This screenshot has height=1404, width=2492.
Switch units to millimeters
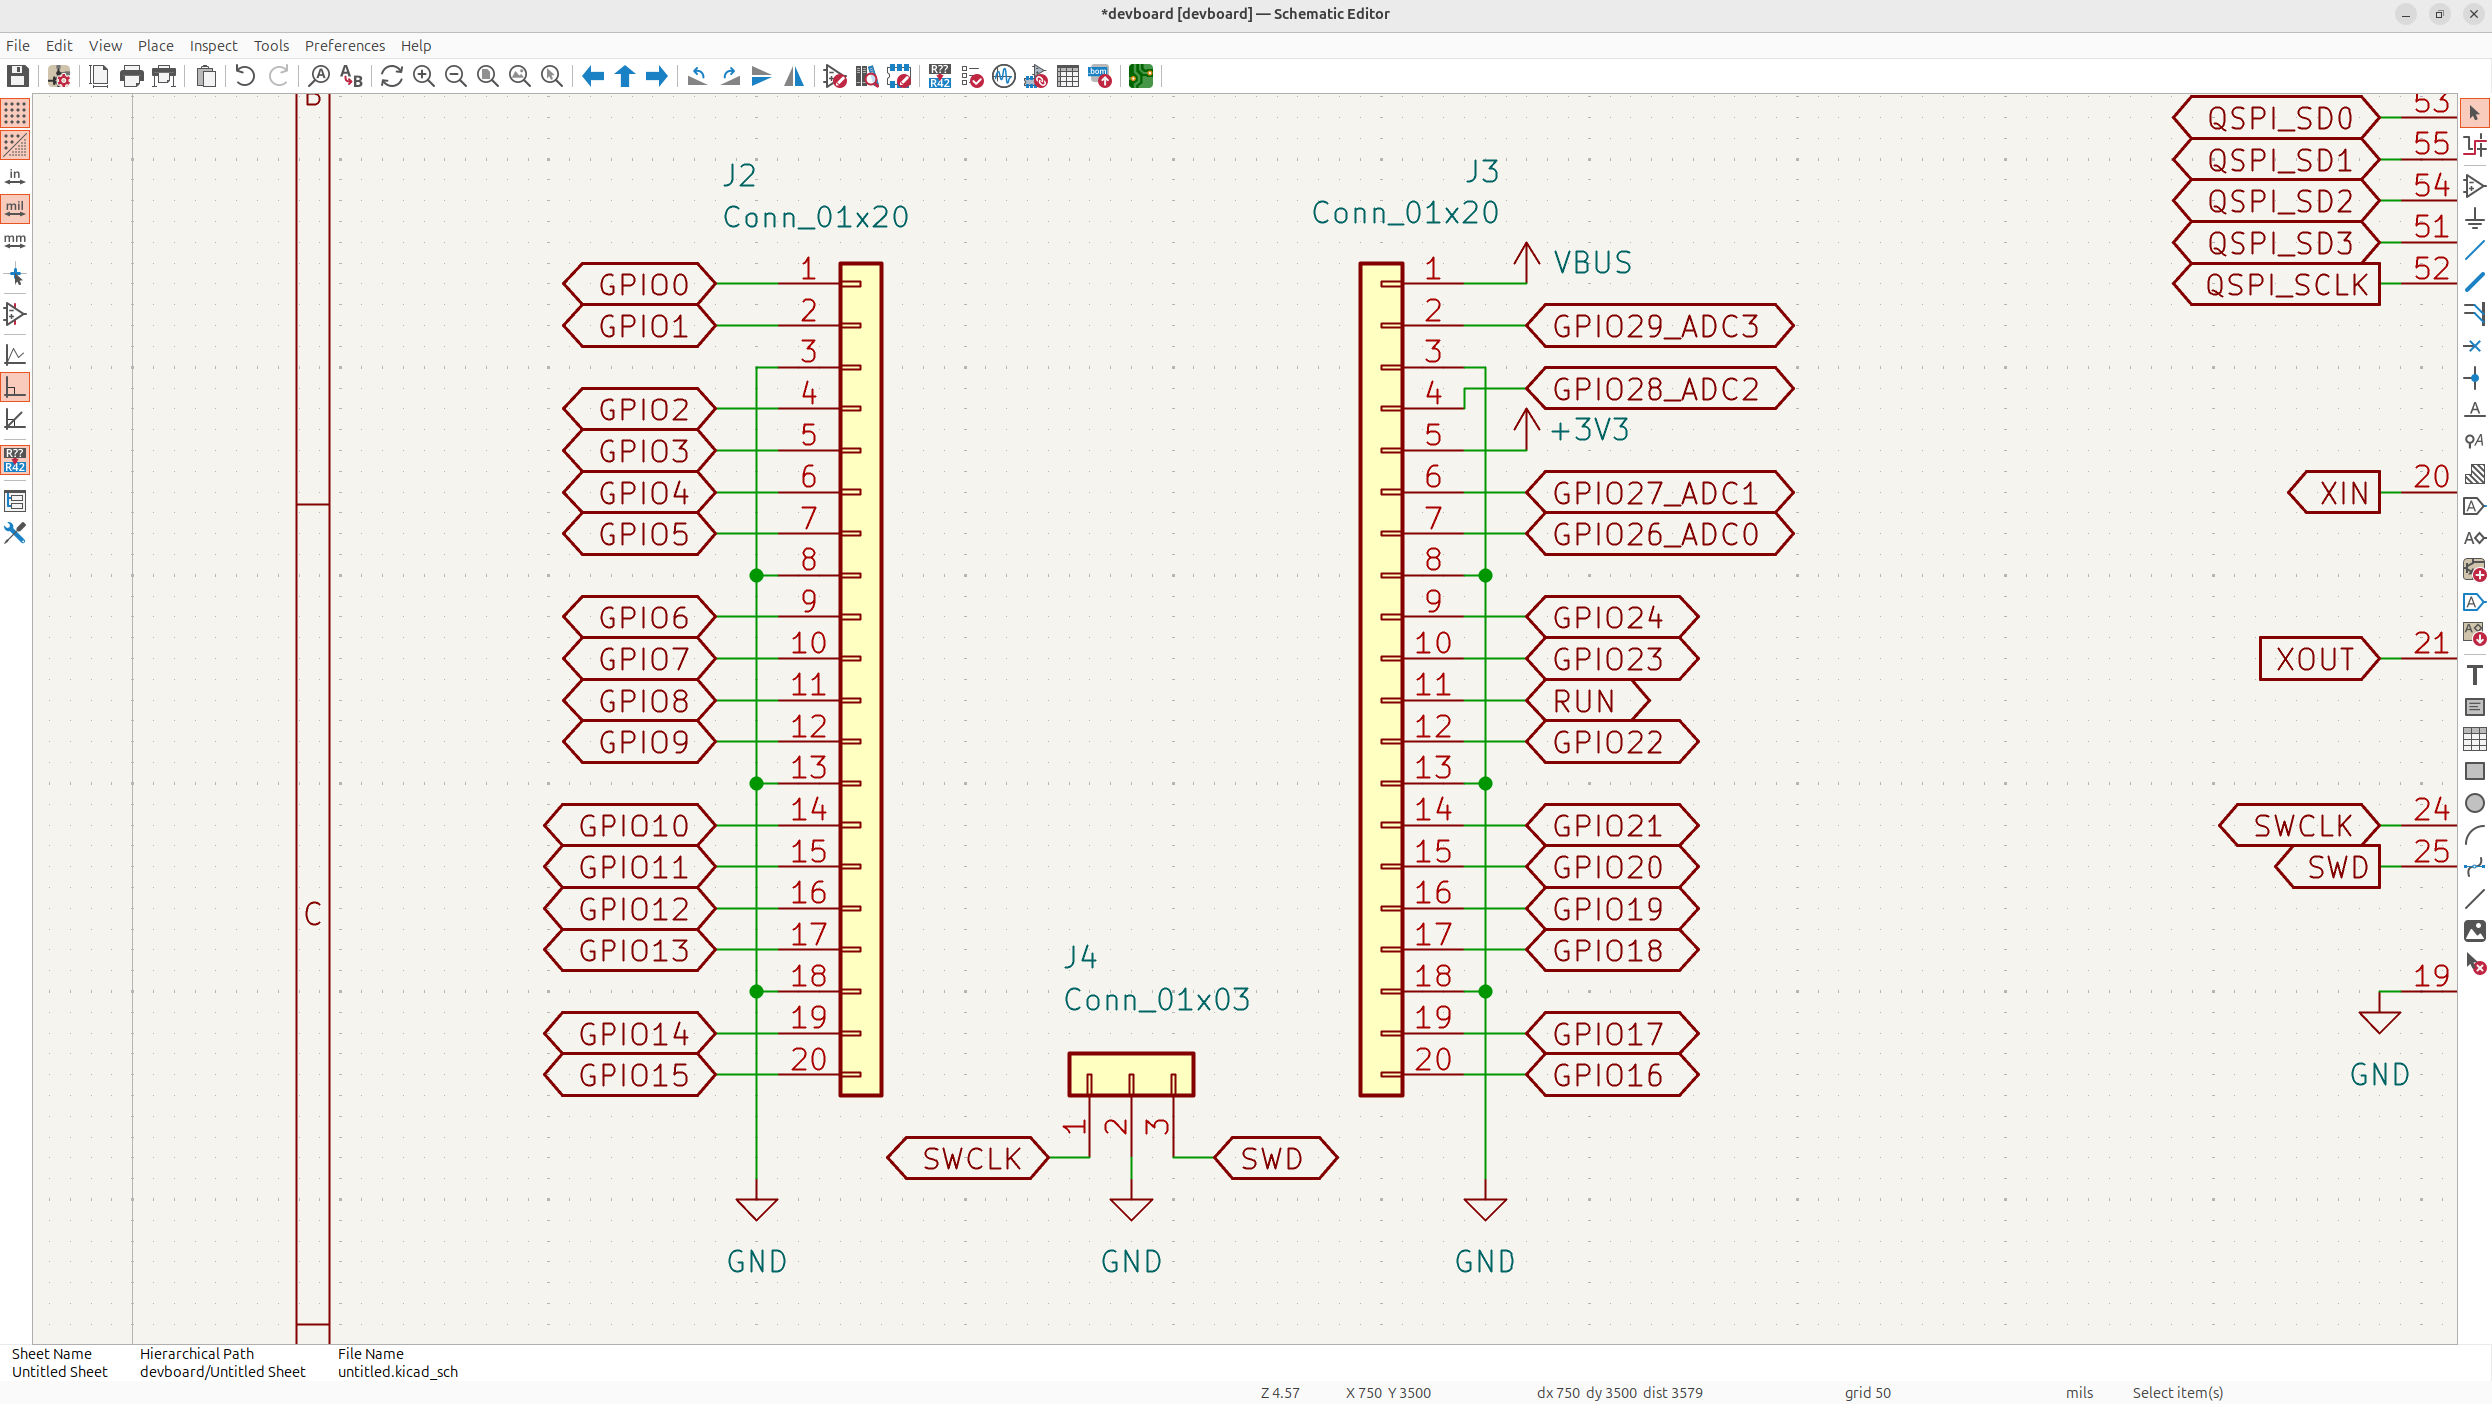(15, 241)
